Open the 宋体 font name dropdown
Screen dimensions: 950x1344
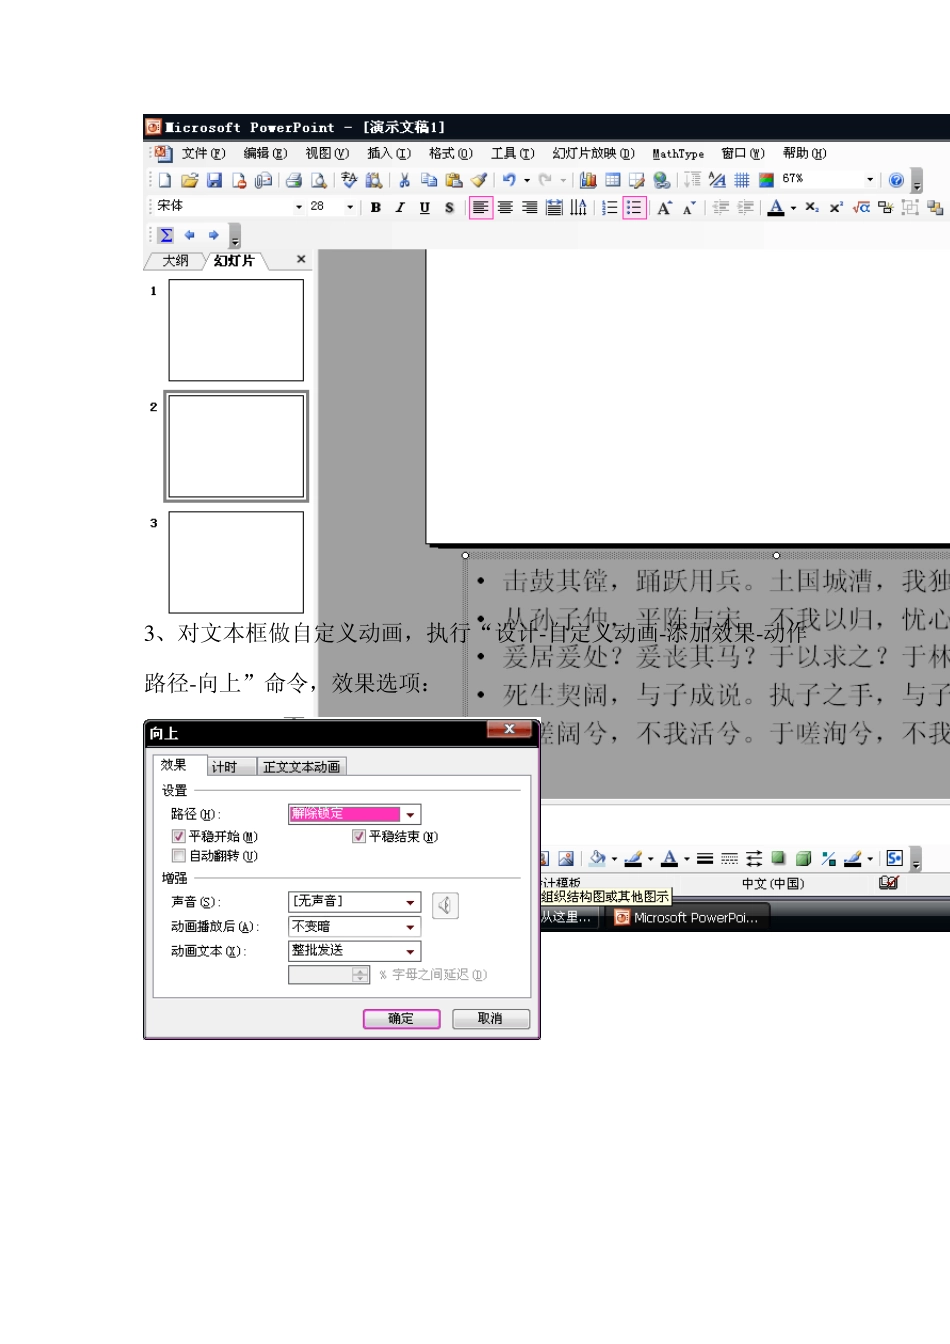pyautogui.click(x=298, y=207)
